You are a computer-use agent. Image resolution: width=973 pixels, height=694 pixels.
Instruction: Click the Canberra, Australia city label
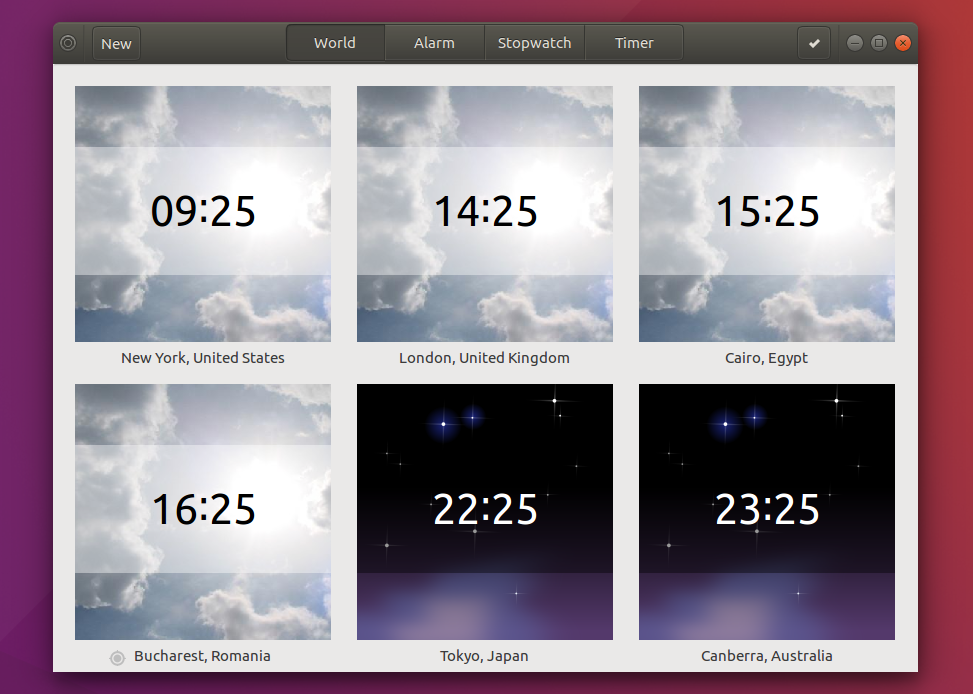point(766,657)
